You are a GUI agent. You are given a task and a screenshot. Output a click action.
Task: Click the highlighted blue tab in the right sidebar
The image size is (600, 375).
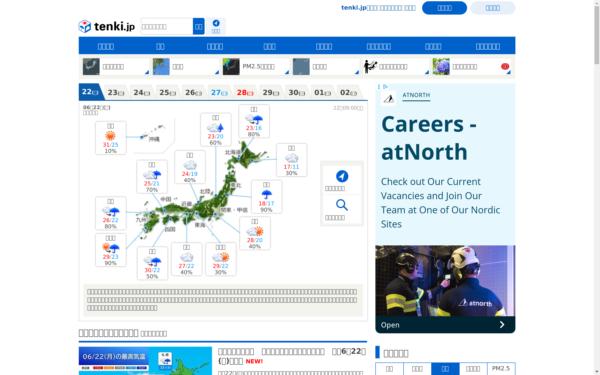[445, 368]
